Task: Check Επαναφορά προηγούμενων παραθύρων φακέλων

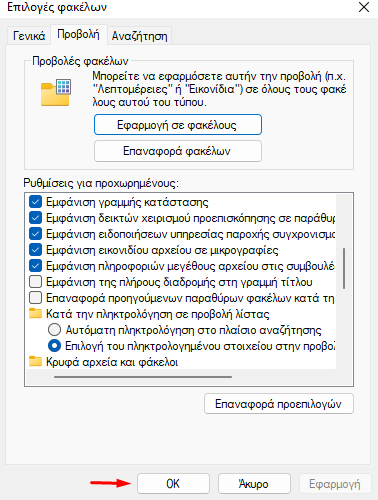Action: [35, 297]
